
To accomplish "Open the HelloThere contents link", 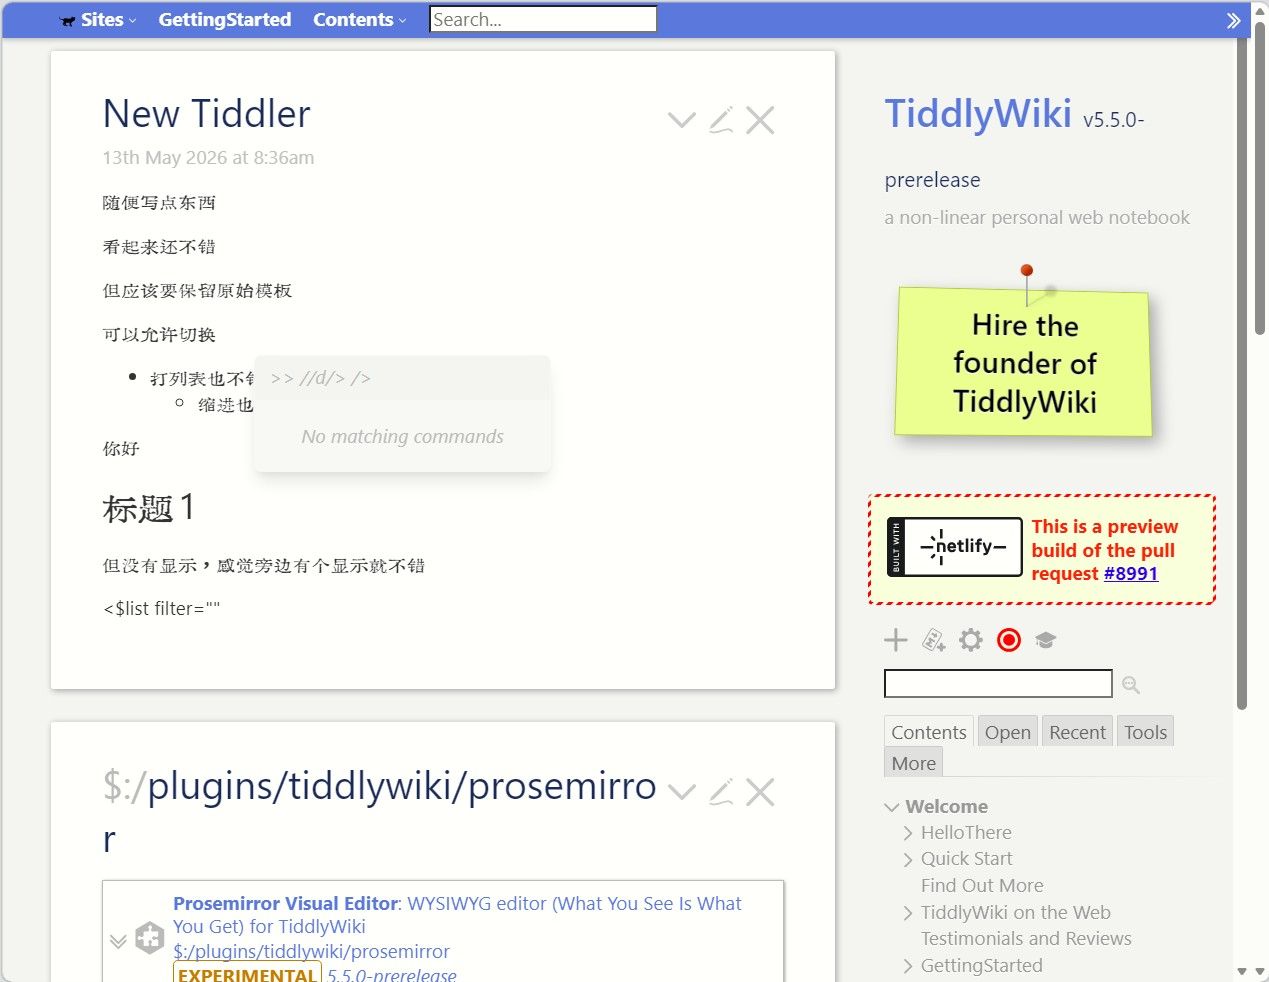I will [966, 832].
